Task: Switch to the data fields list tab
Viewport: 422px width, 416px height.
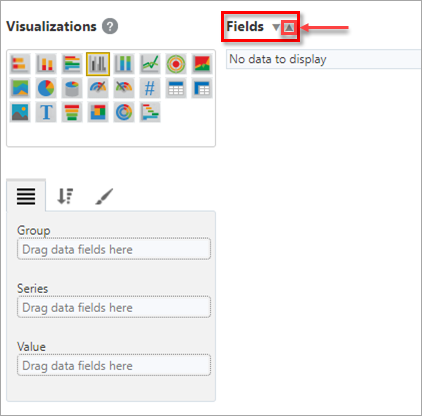Action: (x=26, y=196)
